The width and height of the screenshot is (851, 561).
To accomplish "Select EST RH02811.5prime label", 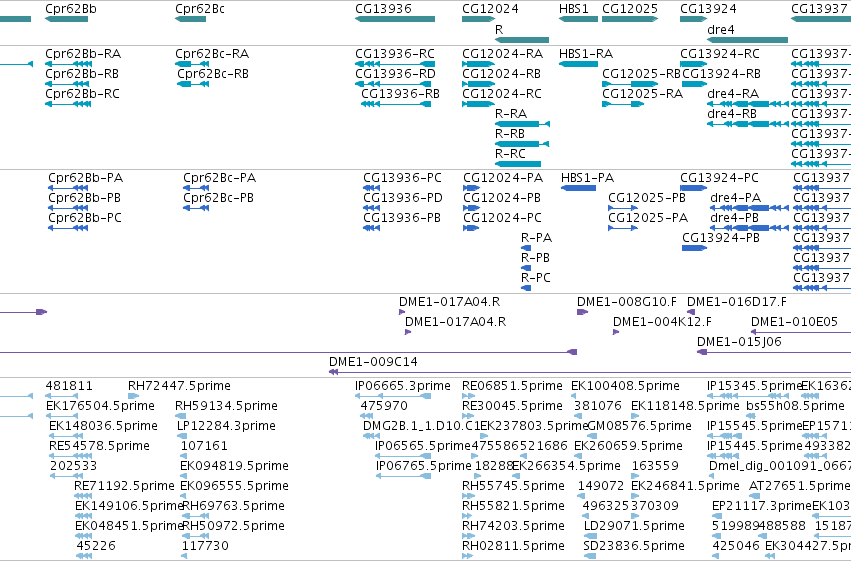I will tap(513, 546).
